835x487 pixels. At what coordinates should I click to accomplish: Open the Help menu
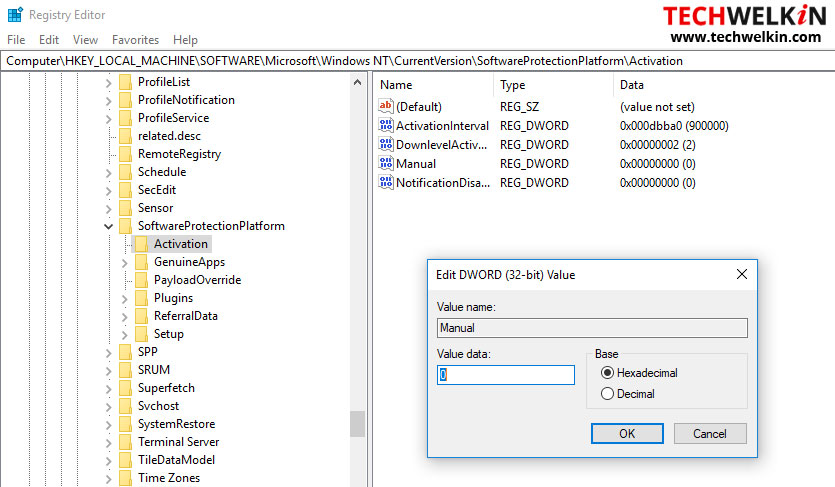point(185,39)
